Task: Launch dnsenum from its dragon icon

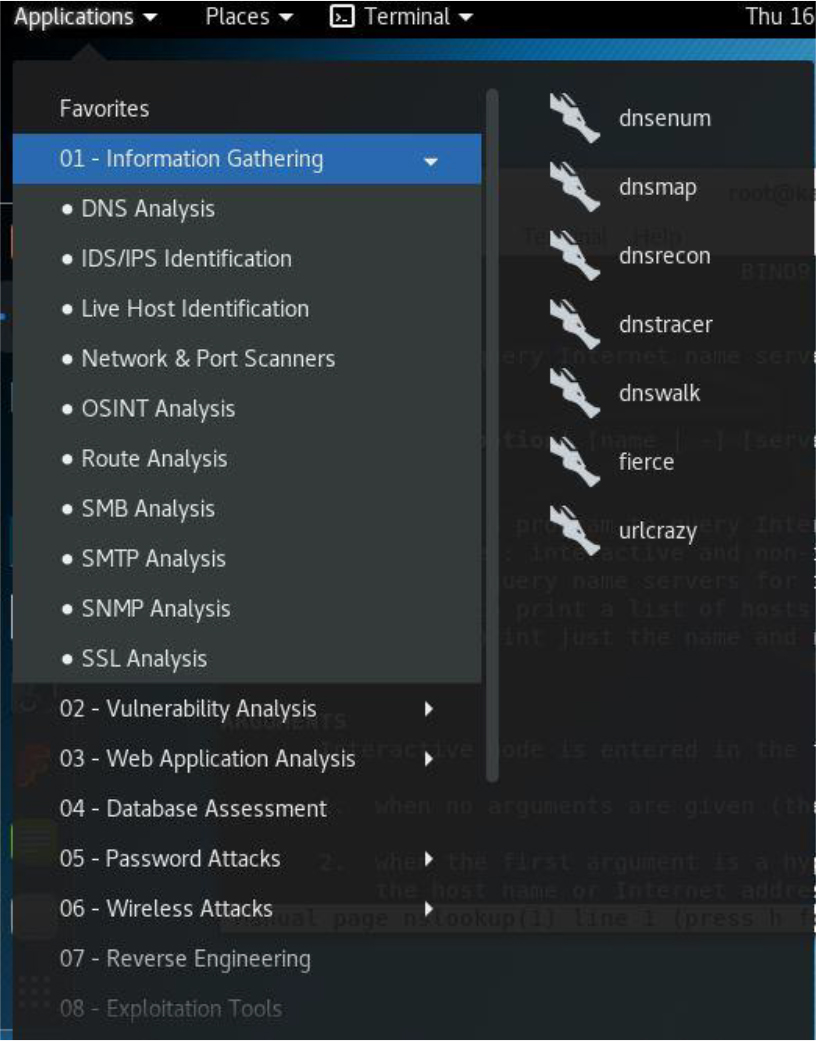Action: point(574,118)
